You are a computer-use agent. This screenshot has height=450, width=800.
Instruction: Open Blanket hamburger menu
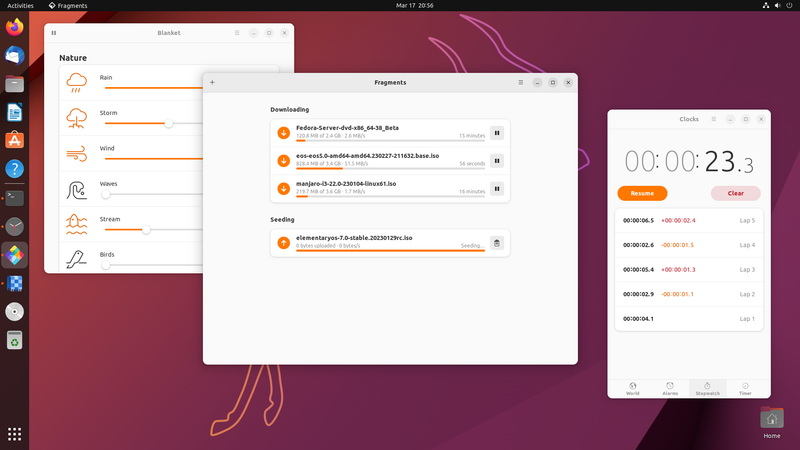click(237, 33)
